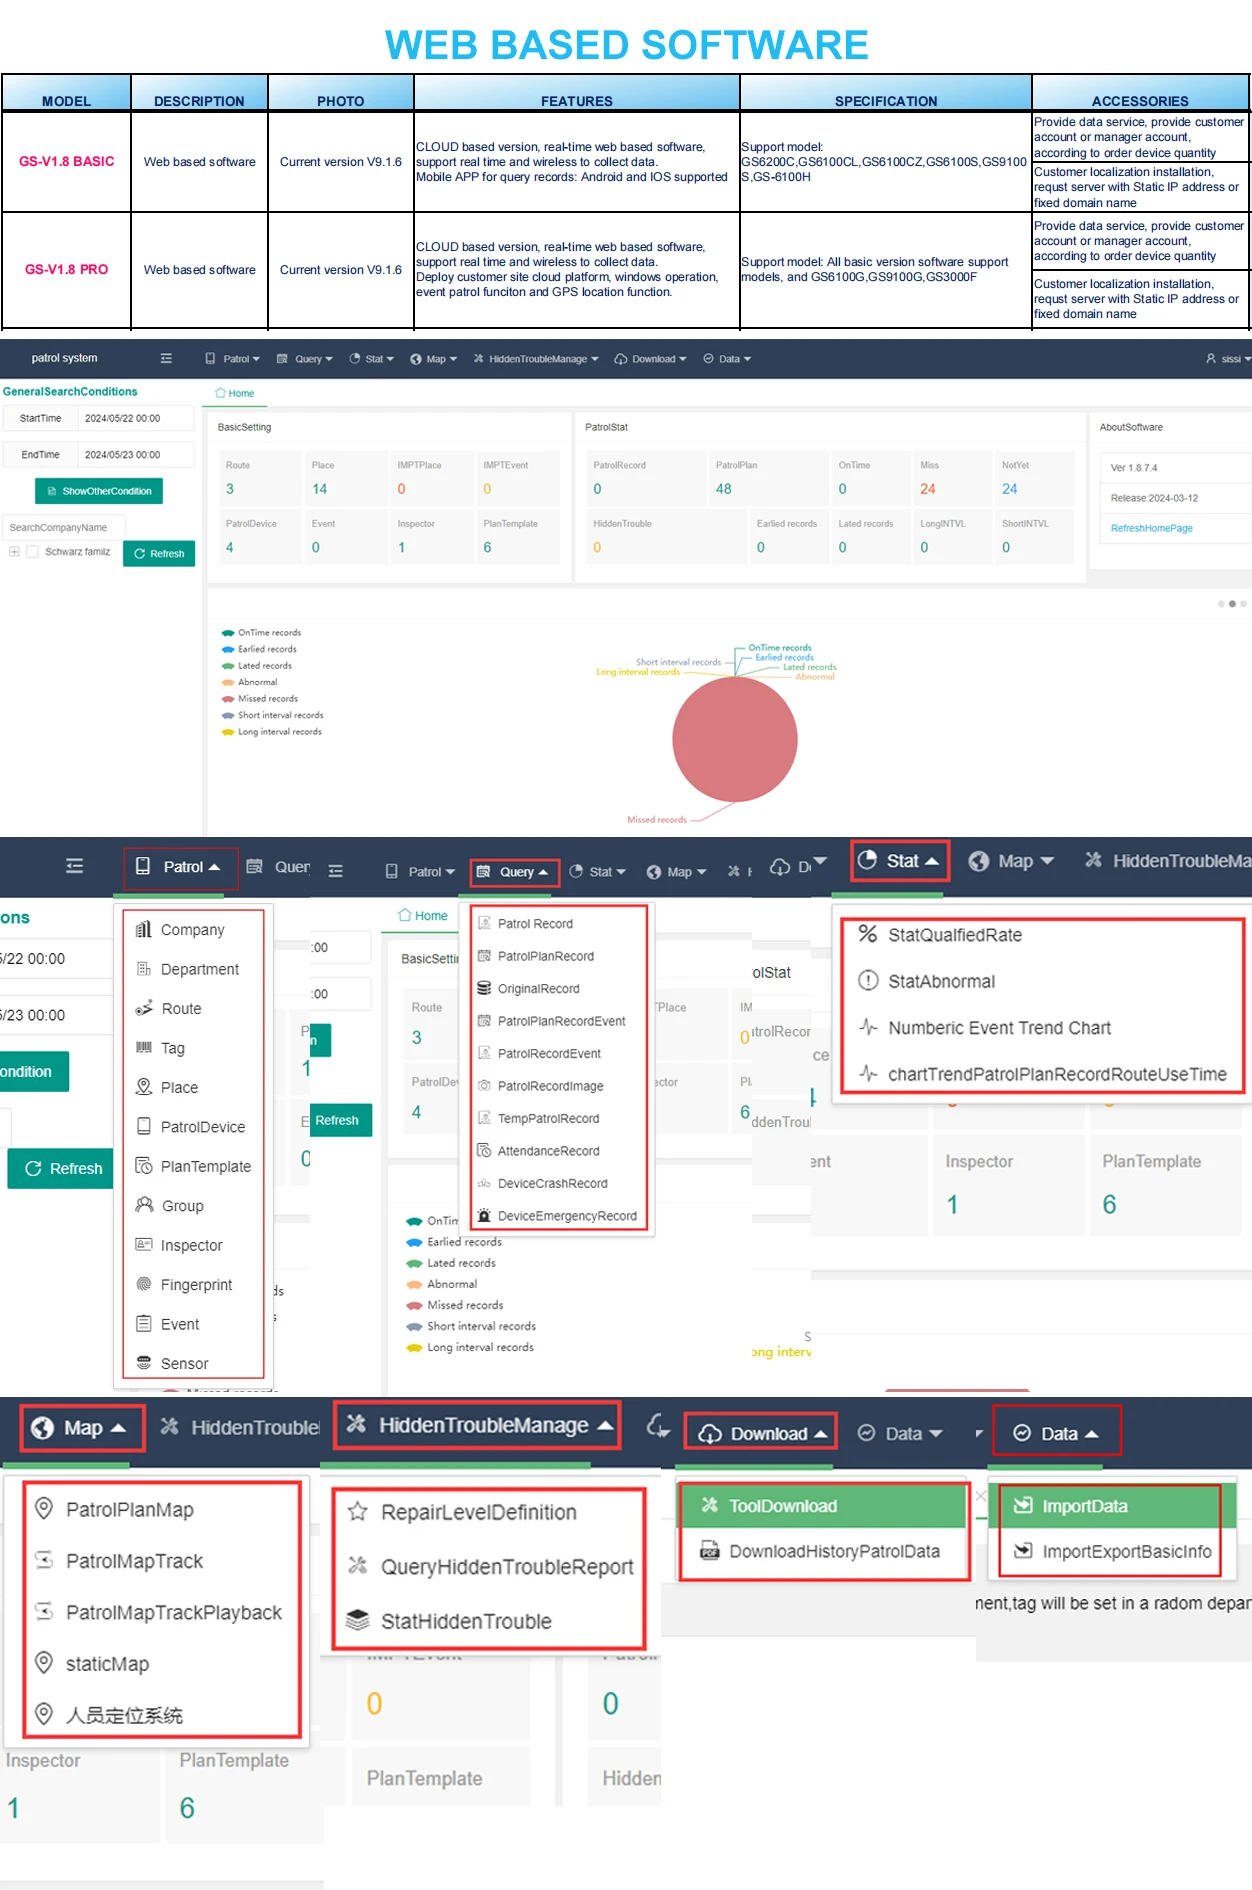The width and height of the screenshot is (1252, 1890).
Task: Click the PatrolPlanMap location pin icon
Action: tap(44, 1508)
